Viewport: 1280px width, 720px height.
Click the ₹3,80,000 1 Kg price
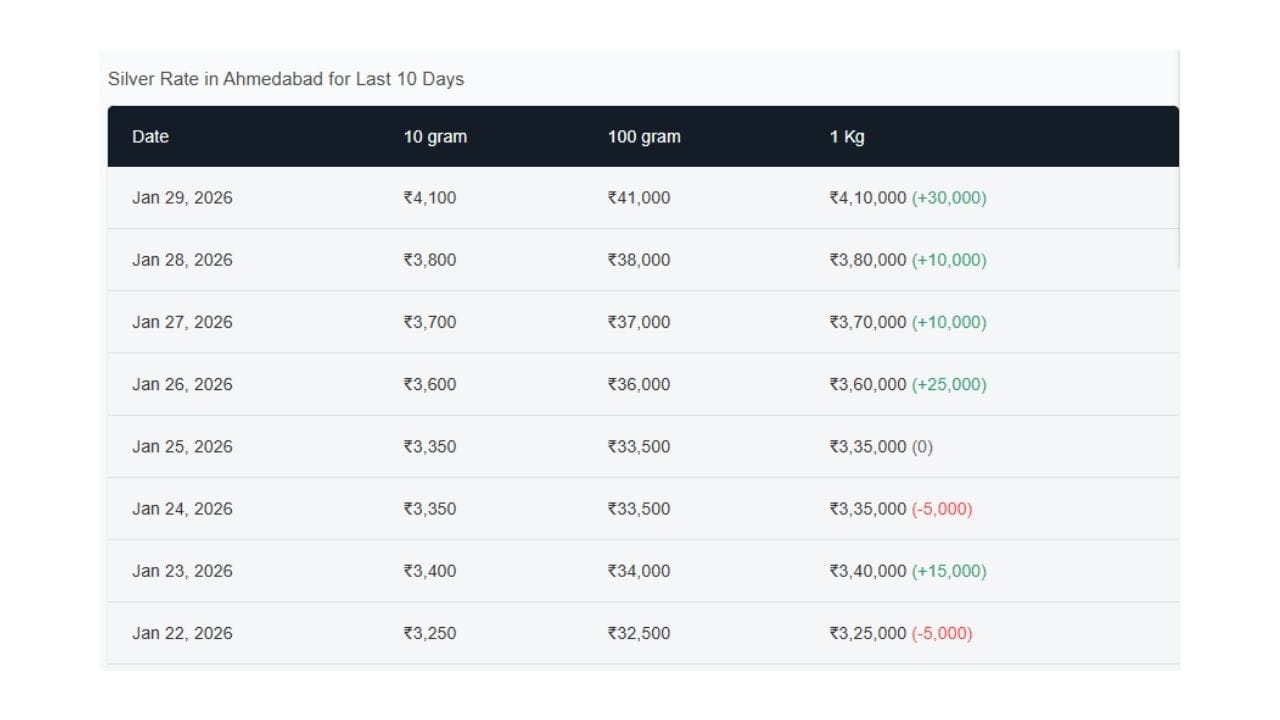pos(867,260)
